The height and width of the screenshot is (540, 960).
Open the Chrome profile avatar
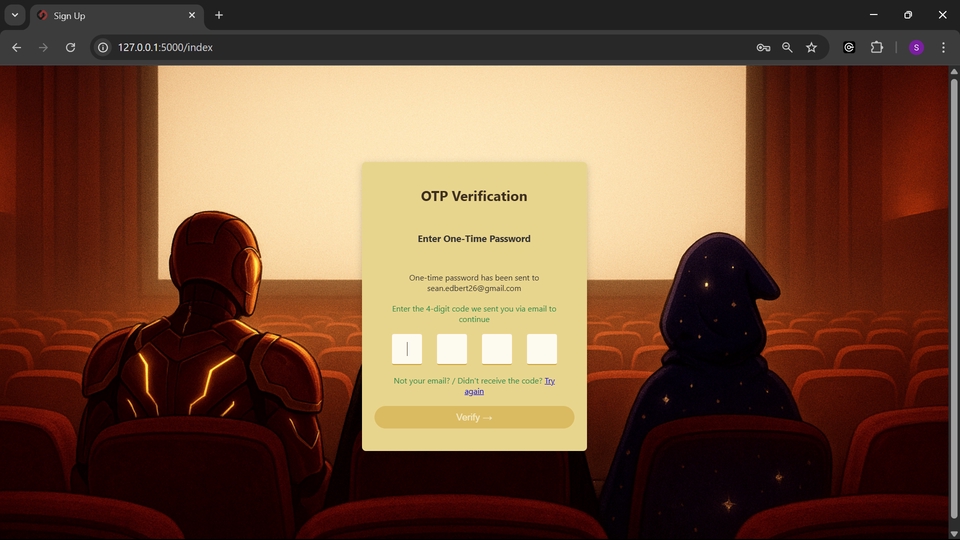pyautogui.click(x=916, y=47)
